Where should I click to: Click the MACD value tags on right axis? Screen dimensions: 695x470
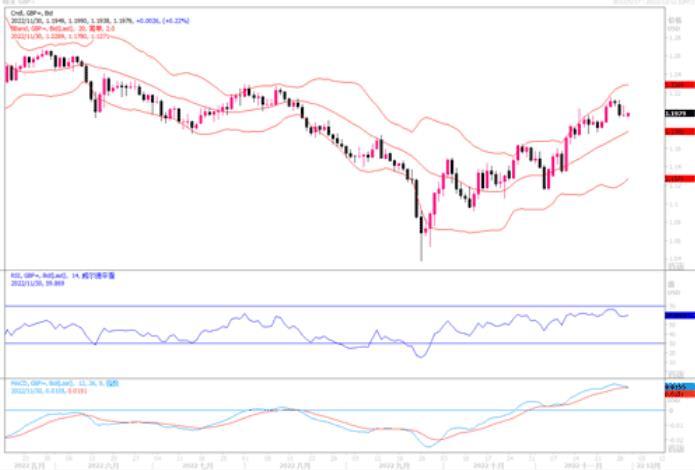pos(648,386)
